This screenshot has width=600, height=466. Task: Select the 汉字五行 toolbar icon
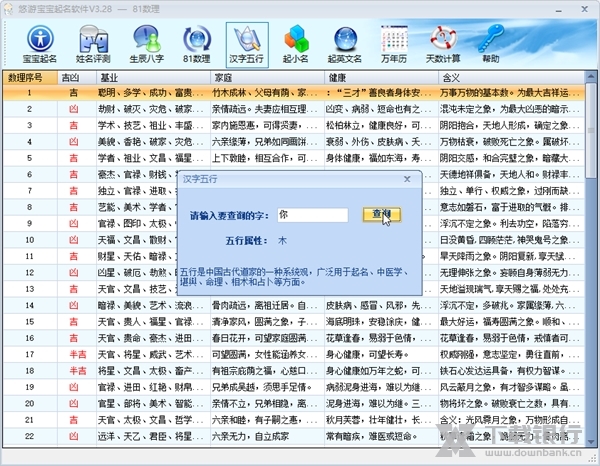click(x=247, y=45)
